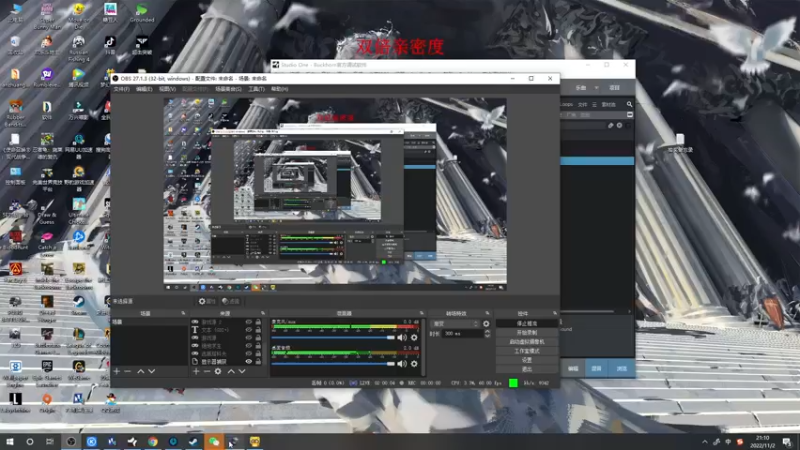Screen dimensions: 800x450
Task: Add a new source with the plus icon
Action: point(194,371)
